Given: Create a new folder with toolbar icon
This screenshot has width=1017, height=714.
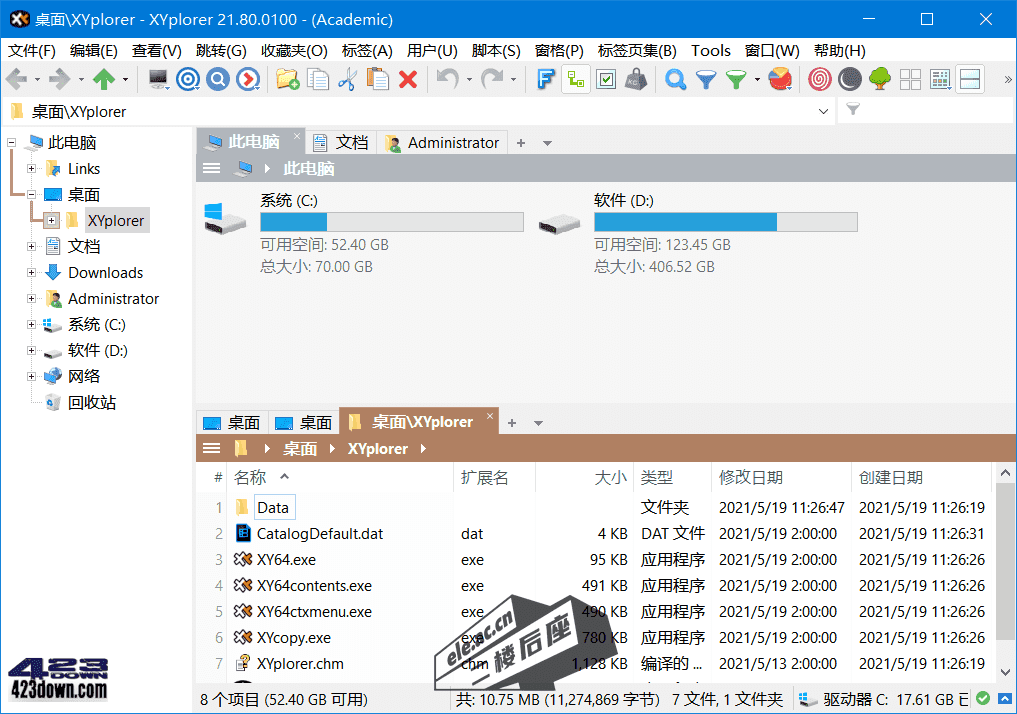Looking at the screenshot, I should tap(288, 80).
